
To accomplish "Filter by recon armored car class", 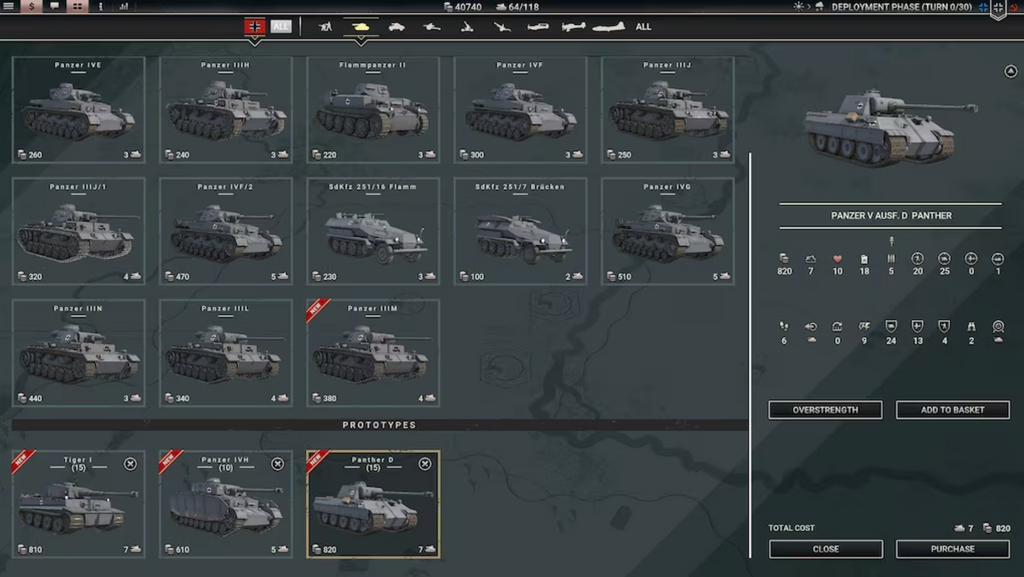I will (x=396, y=27).
